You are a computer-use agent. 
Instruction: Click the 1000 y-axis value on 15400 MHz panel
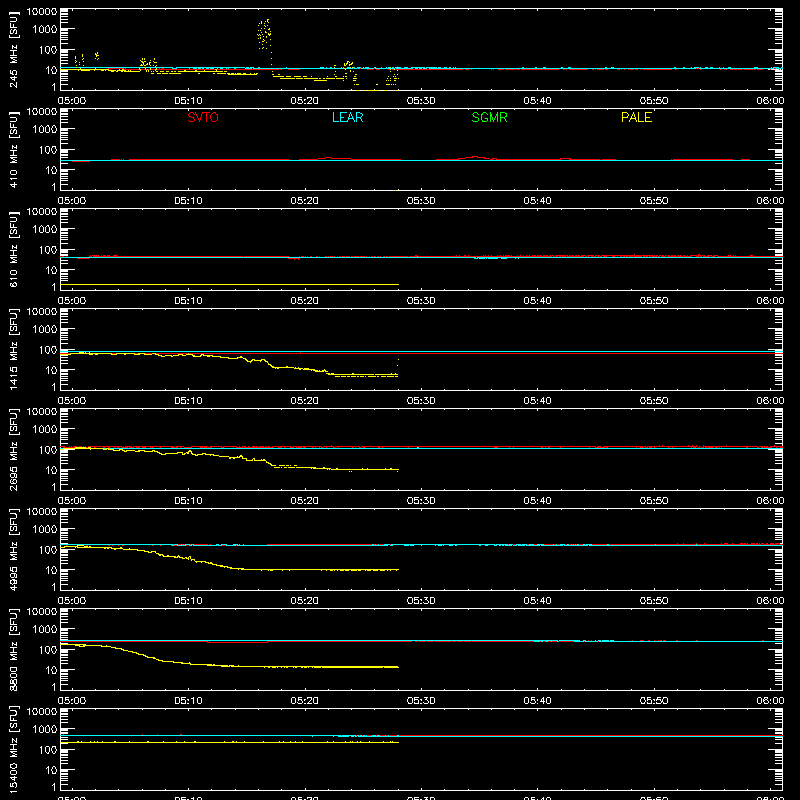click(x=44, y=729)
